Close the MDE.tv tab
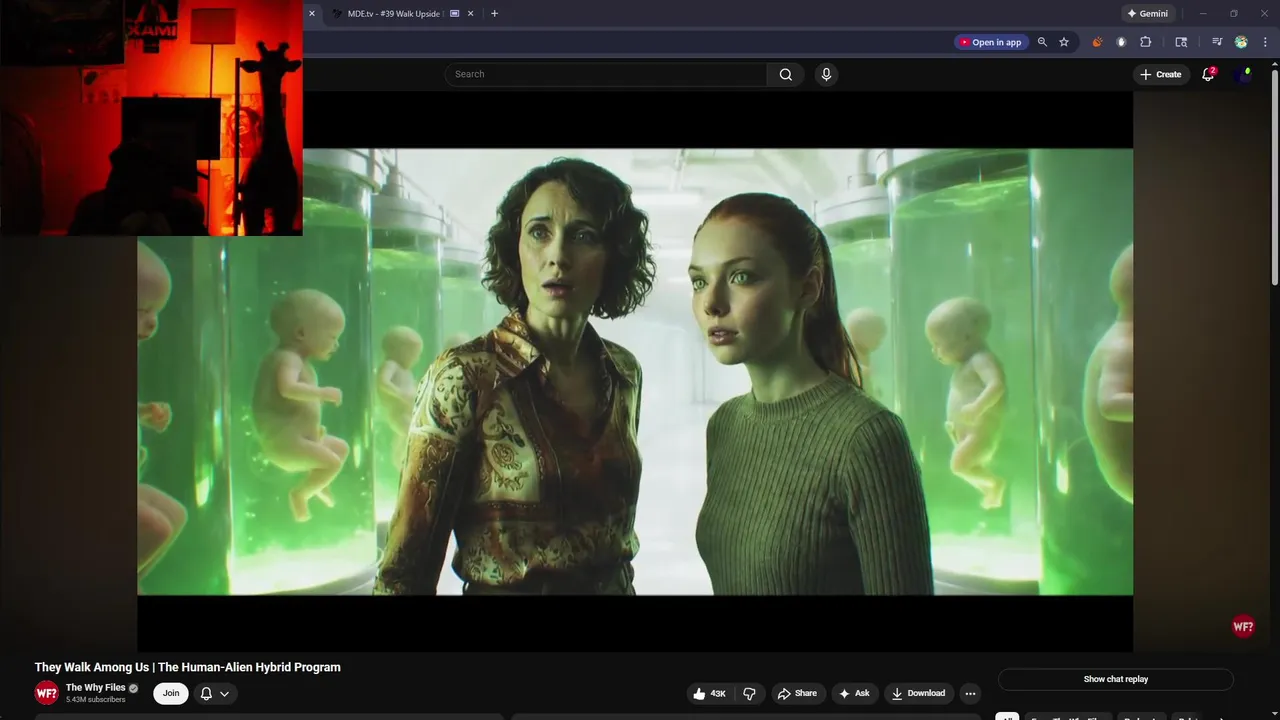 pyautogui.click(x=470, y=14)
